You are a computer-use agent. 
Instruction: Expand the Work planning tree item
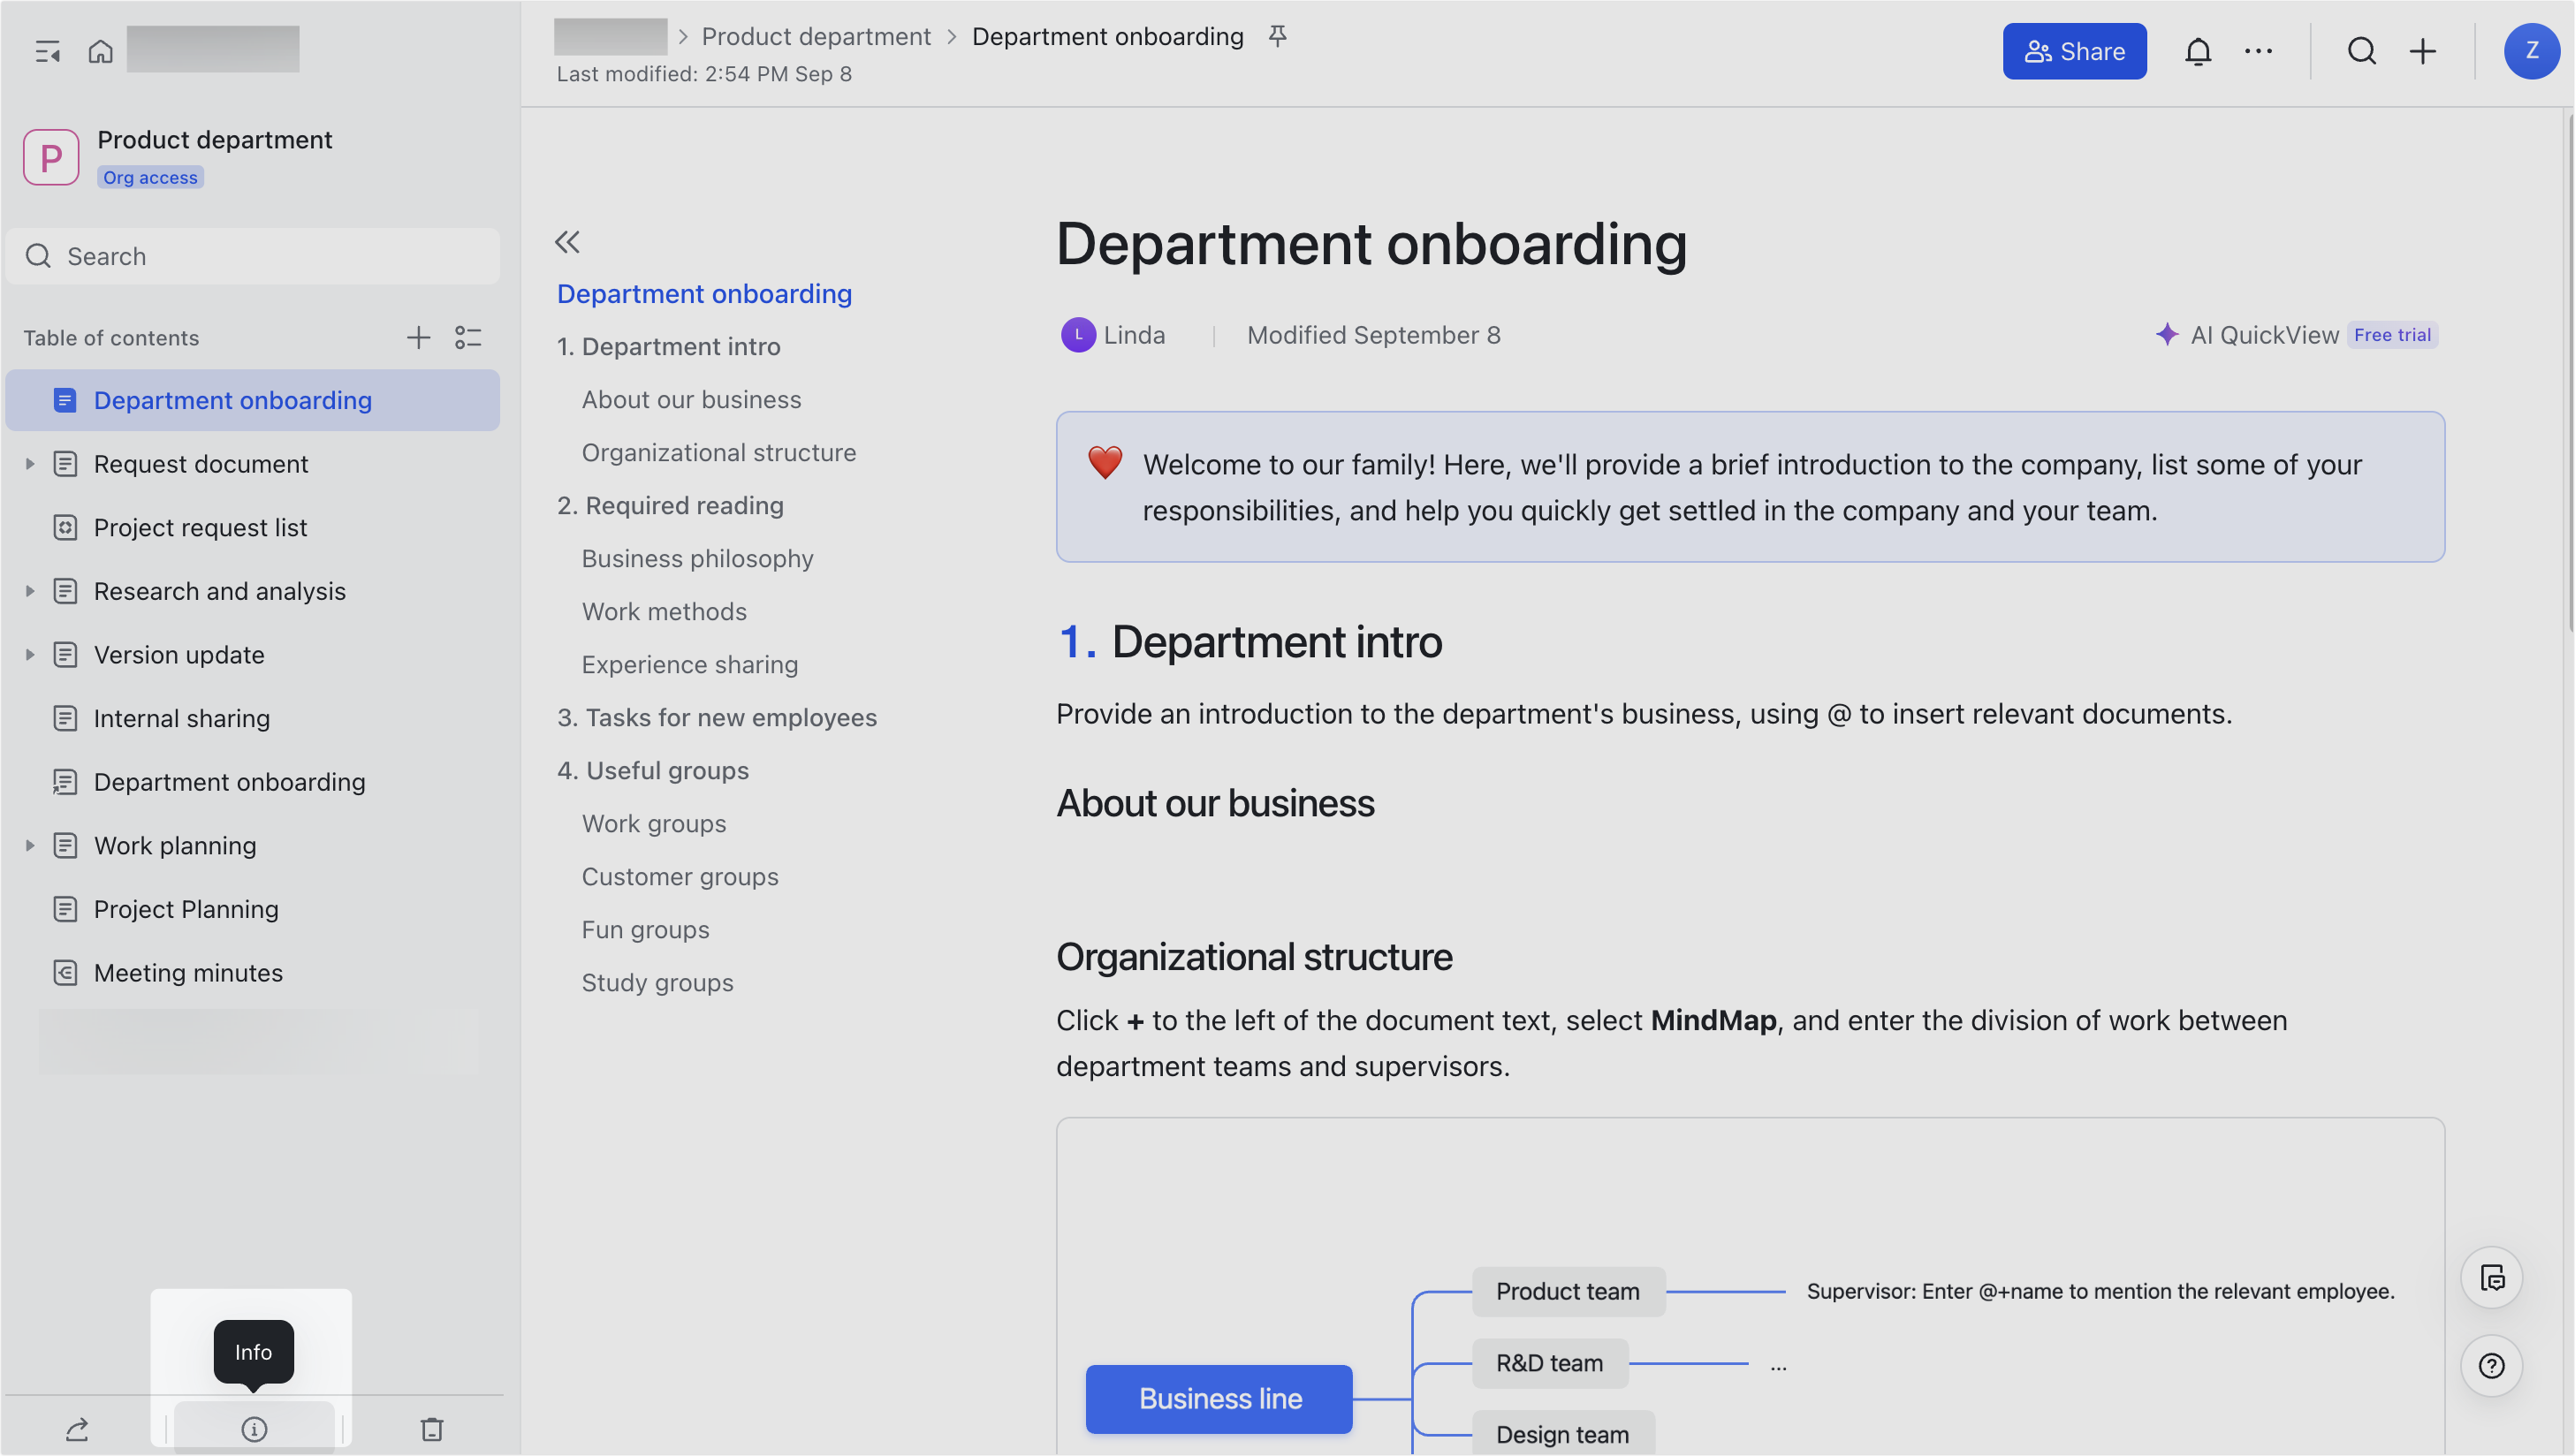(x=29, y=846)
